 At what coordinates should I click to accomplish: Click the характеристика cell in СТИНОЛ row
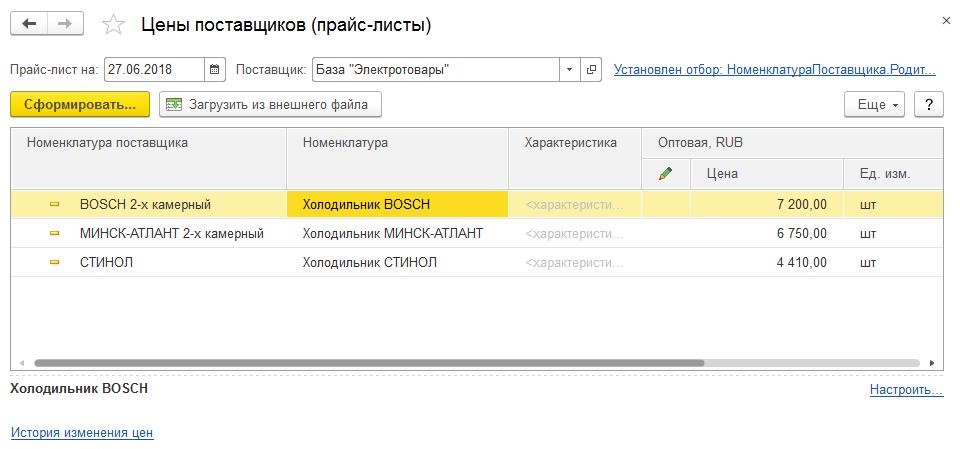click(575, 262)
